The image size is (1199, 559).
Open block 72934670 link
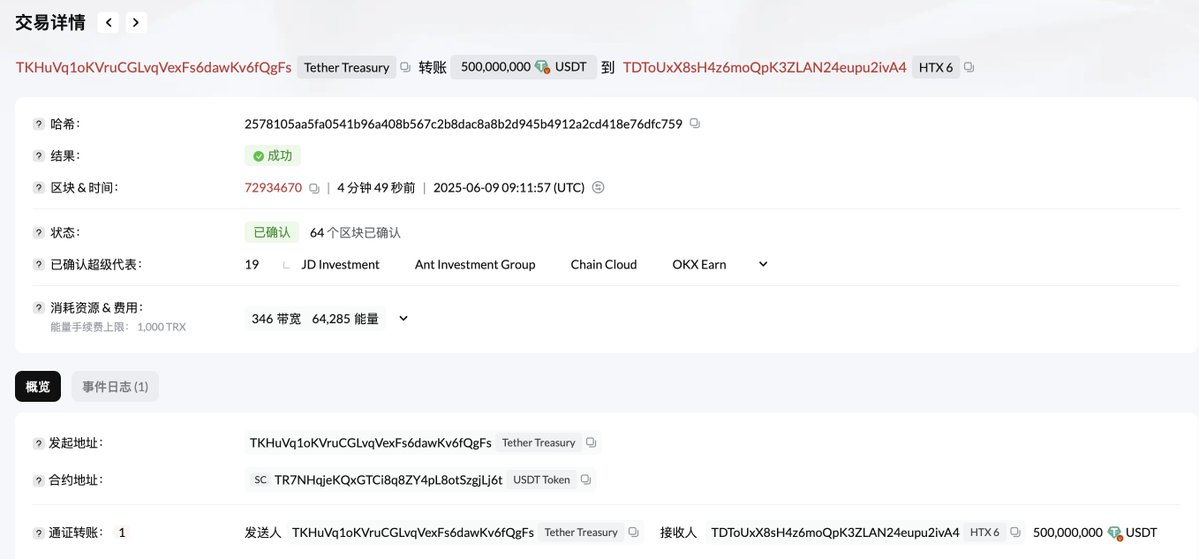pos(273,187)
